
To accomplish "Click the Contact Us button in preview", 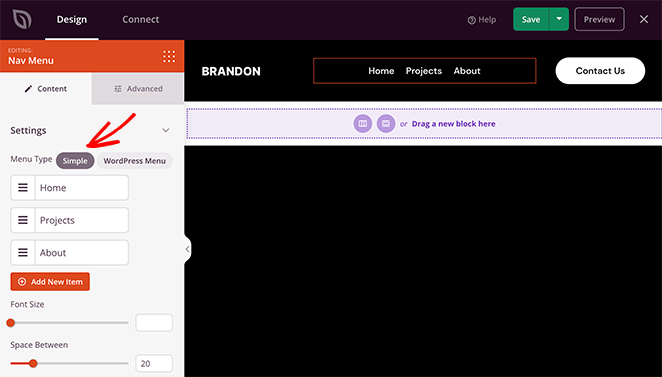I will pyautogui.click(x=600, y=71).
